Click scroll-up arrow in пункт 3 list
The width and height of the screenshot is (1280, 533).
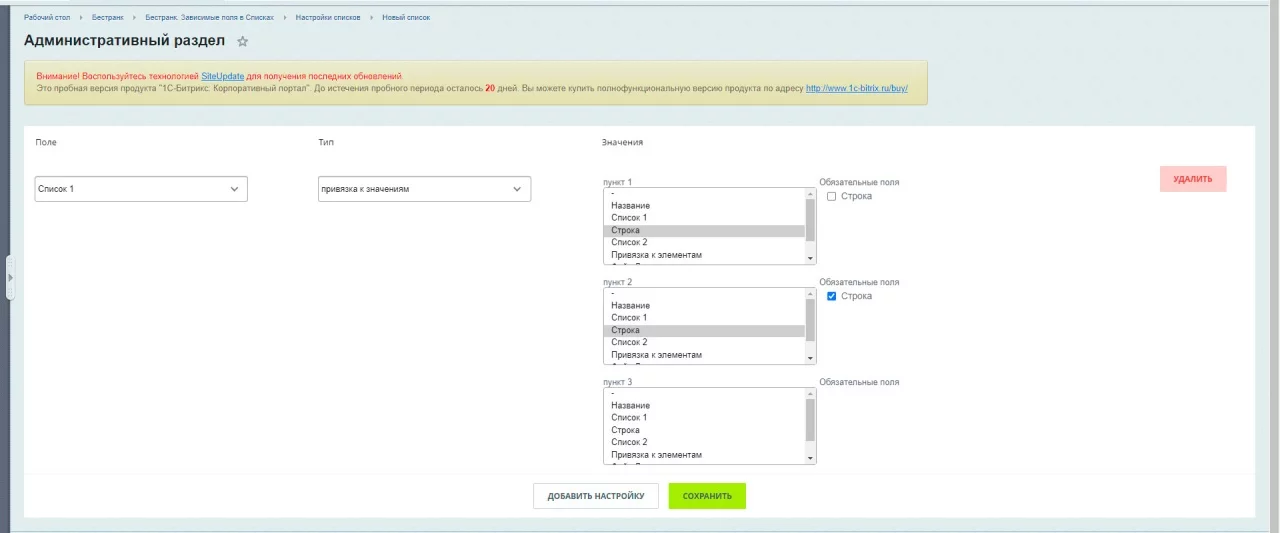(810, 394)
